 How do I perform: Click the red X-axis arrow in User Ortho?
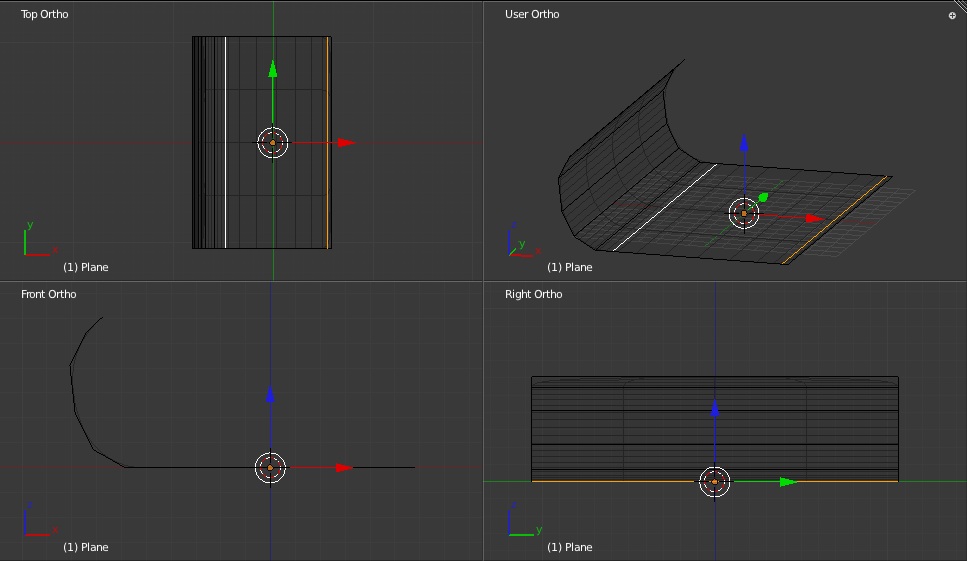coord(815,218)
